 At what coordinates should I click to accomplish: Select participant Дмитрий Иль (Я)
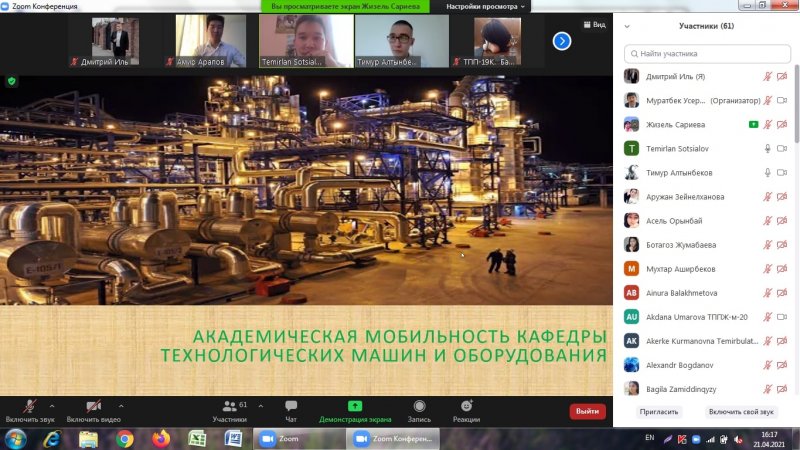point(706,77)
